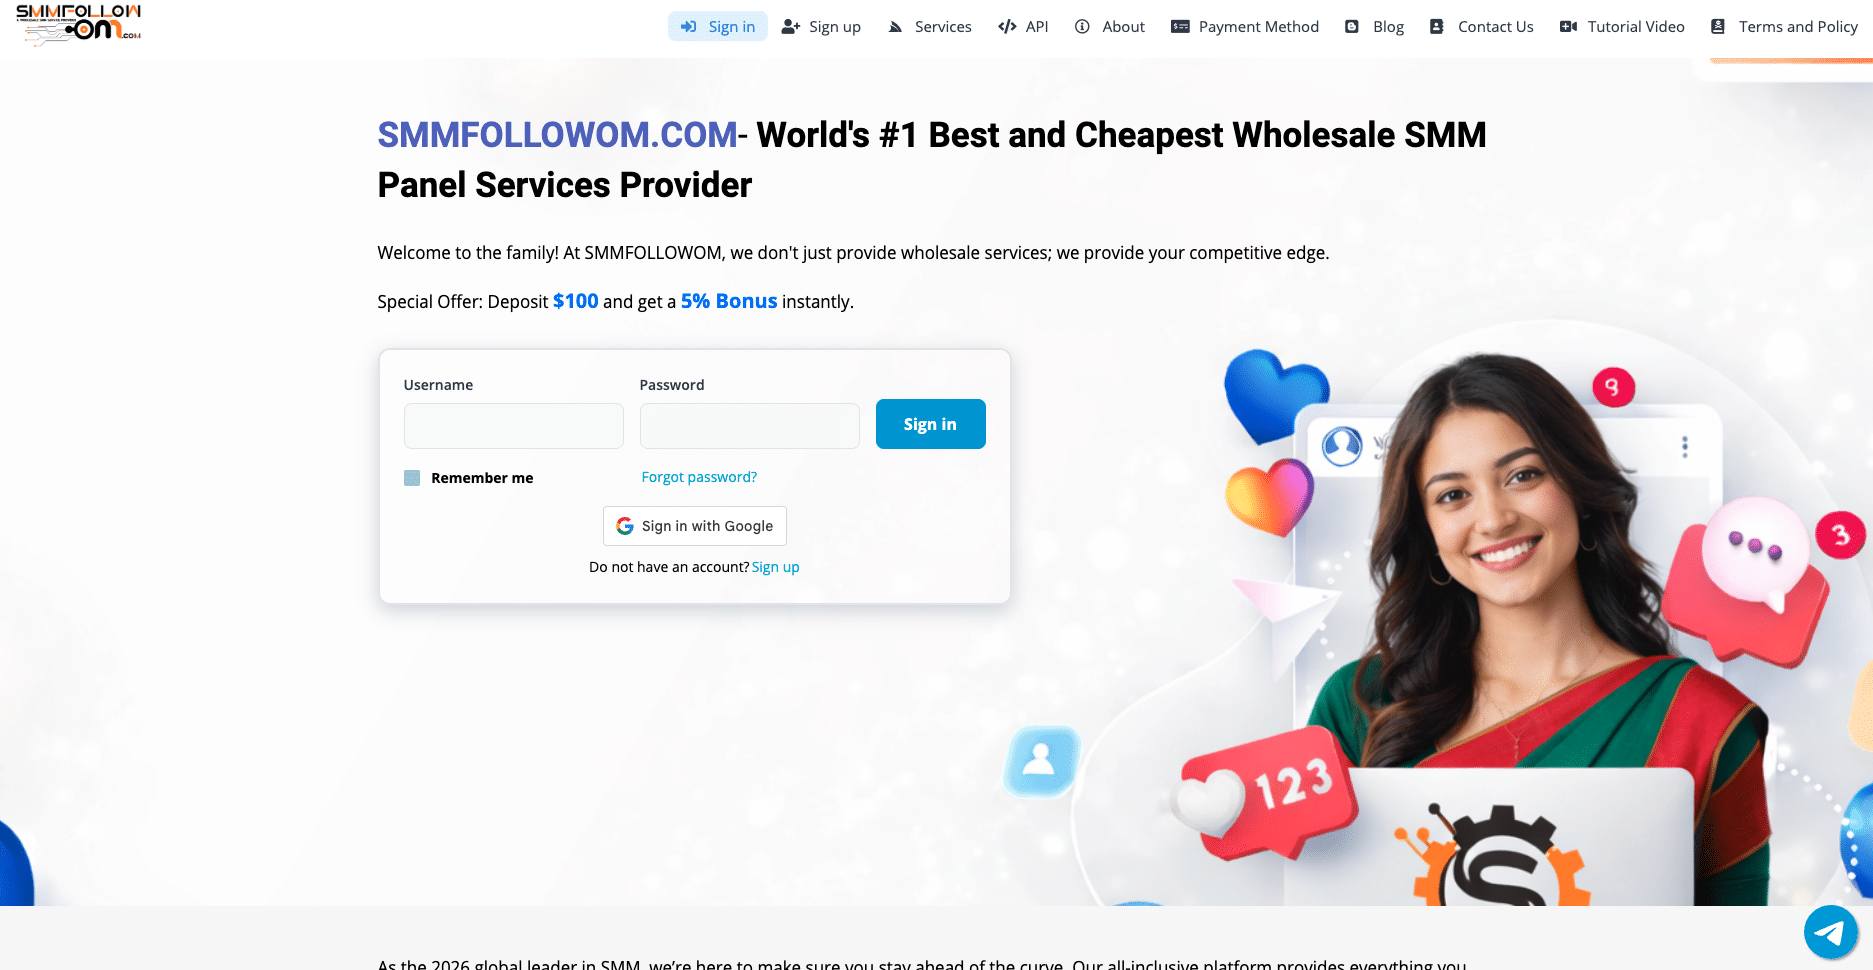1873x970 pixels.
Task: Click Sign up link below Google button
Action: click(775, 567)
